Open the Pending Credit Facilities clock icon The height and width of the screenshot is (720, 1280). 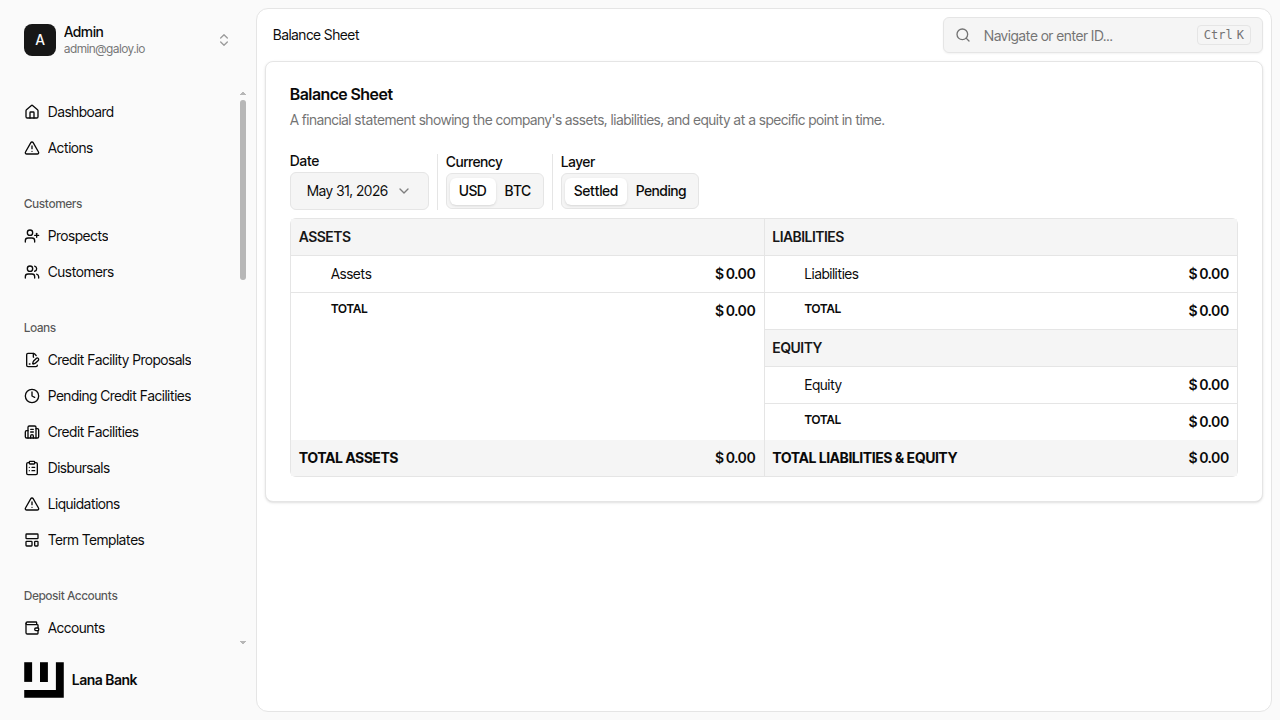pos(32,396)
